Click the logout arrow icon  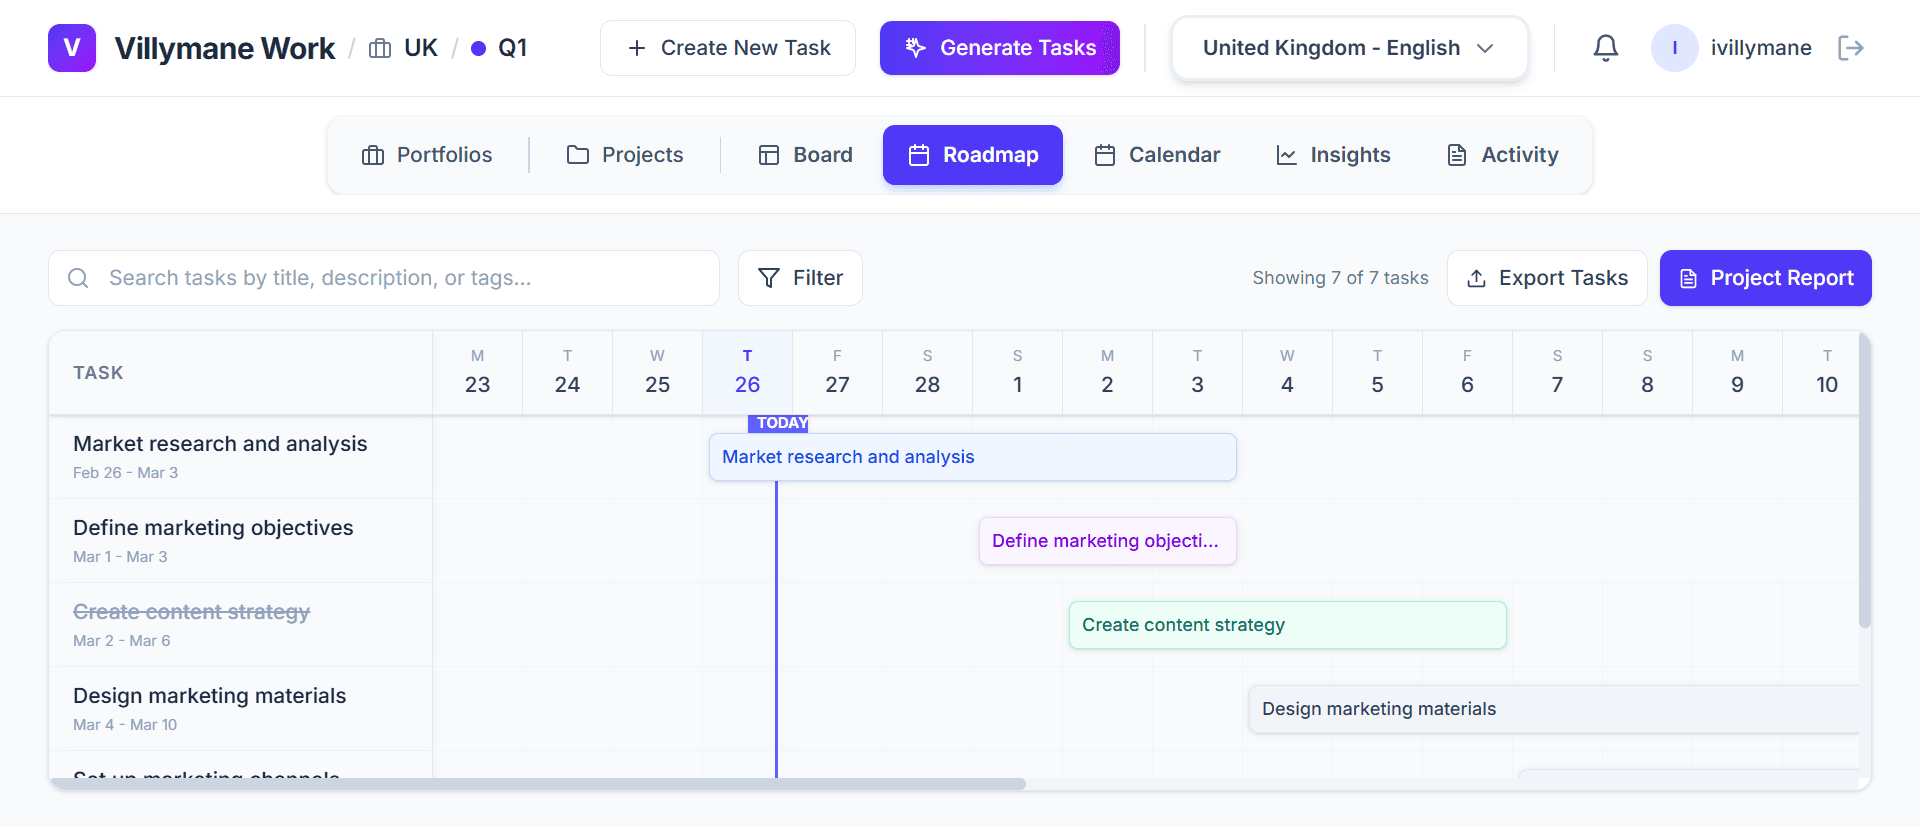1850,48
